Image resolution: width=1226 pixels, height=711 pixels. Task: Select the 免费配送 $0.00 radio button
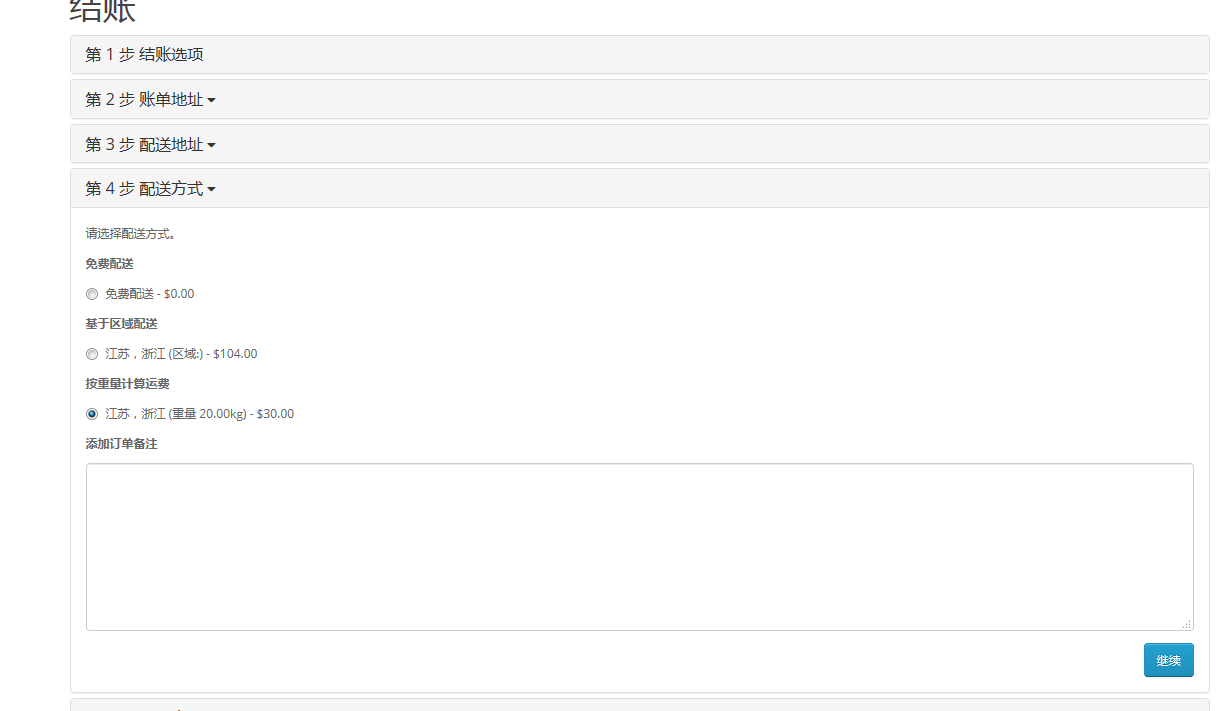92,294
